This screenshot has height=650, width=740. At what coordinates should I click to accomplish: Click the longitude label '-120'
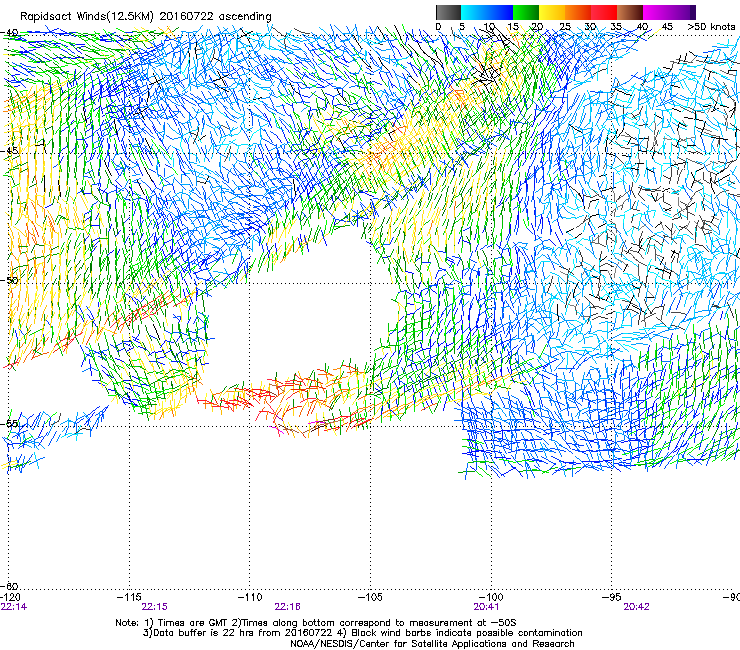point(10,597)
